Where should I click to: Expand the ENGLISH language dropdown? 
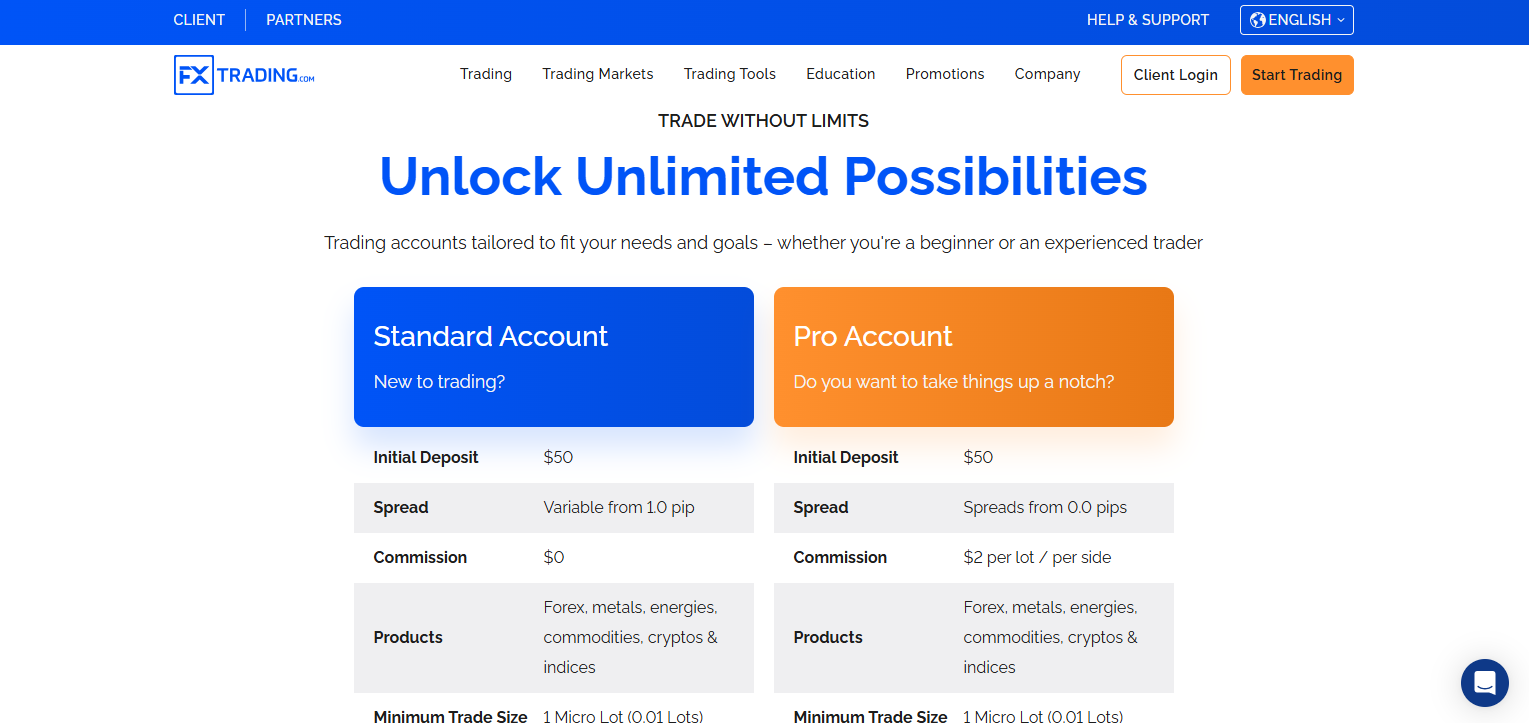(1297, 20)
